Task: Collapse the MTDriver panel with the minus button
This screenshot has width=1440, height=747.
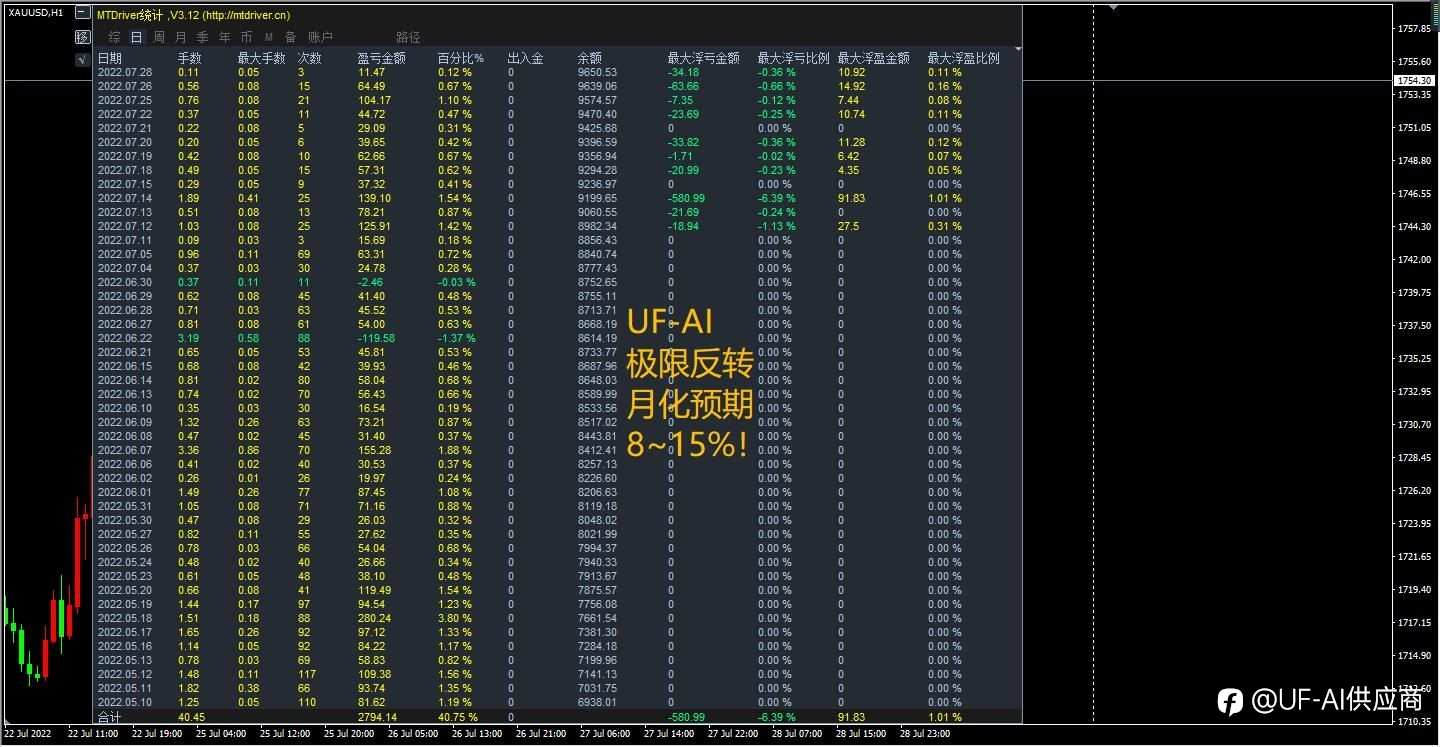Action: pyautogui.click(x=82, y=14)
